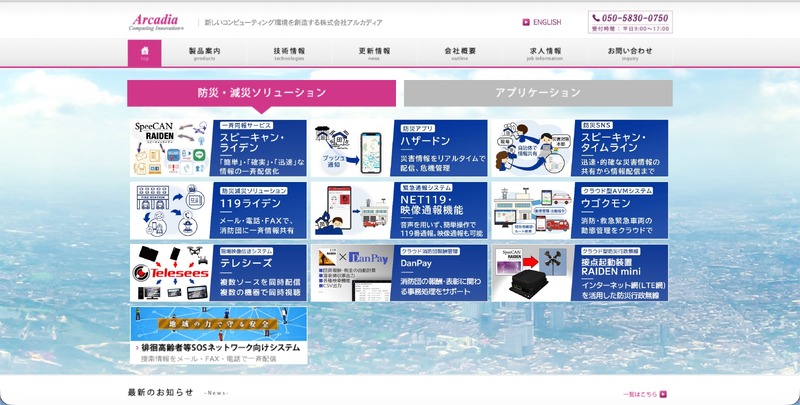Open 求人情報 job information menu
The image size is (800, 405).
545,53
